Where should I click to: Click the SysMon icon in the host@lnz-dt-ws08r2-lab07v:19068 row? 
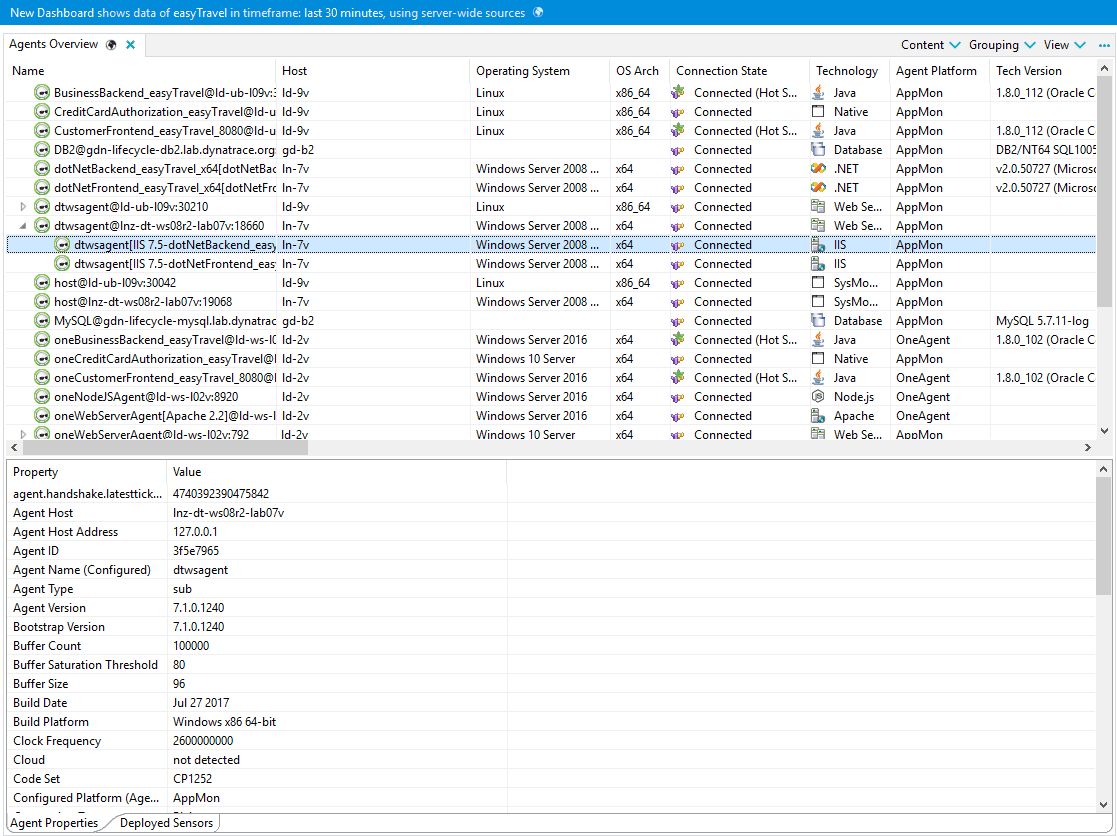819,302
